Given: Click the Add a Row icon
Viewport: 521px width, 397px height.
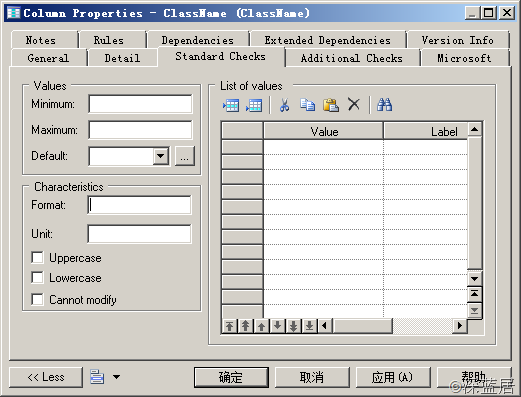Looking at the screenshot, I should [x=254, y=105].
